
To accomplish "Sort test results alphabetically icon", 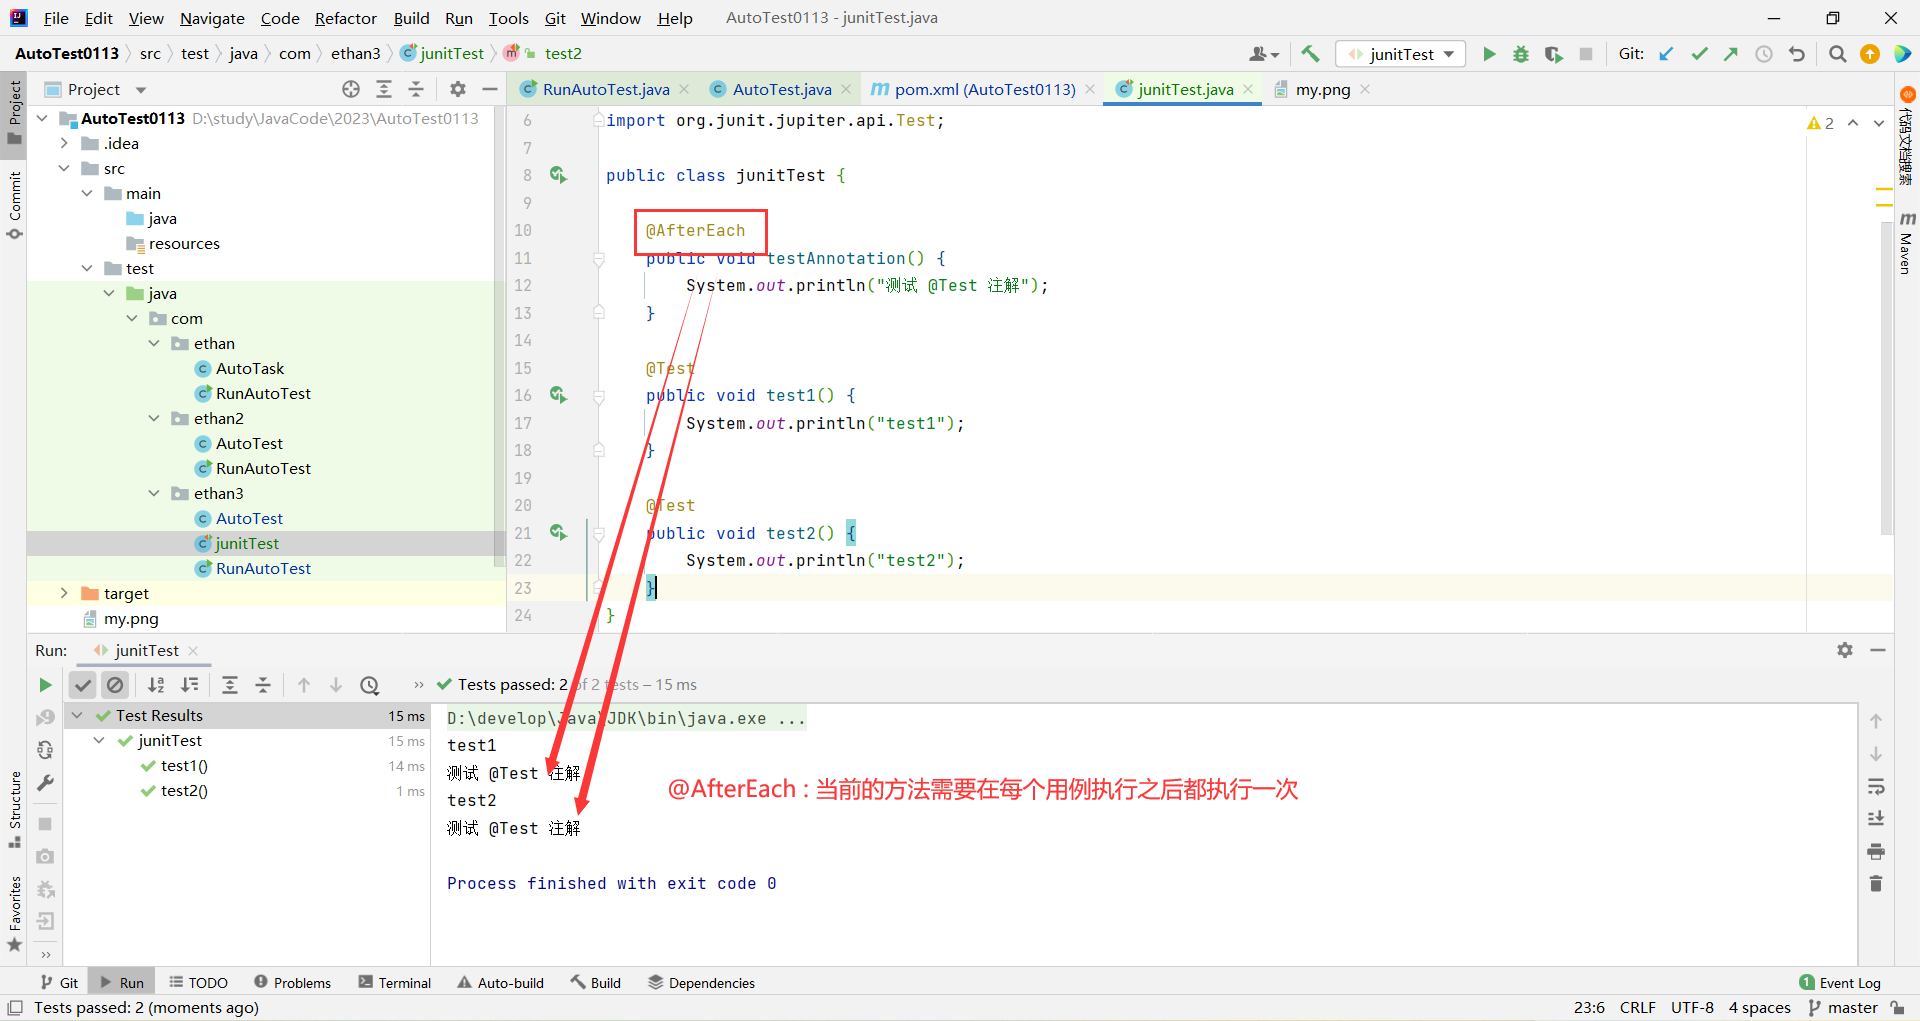I will pyautogui.click(x=156, y=685).
